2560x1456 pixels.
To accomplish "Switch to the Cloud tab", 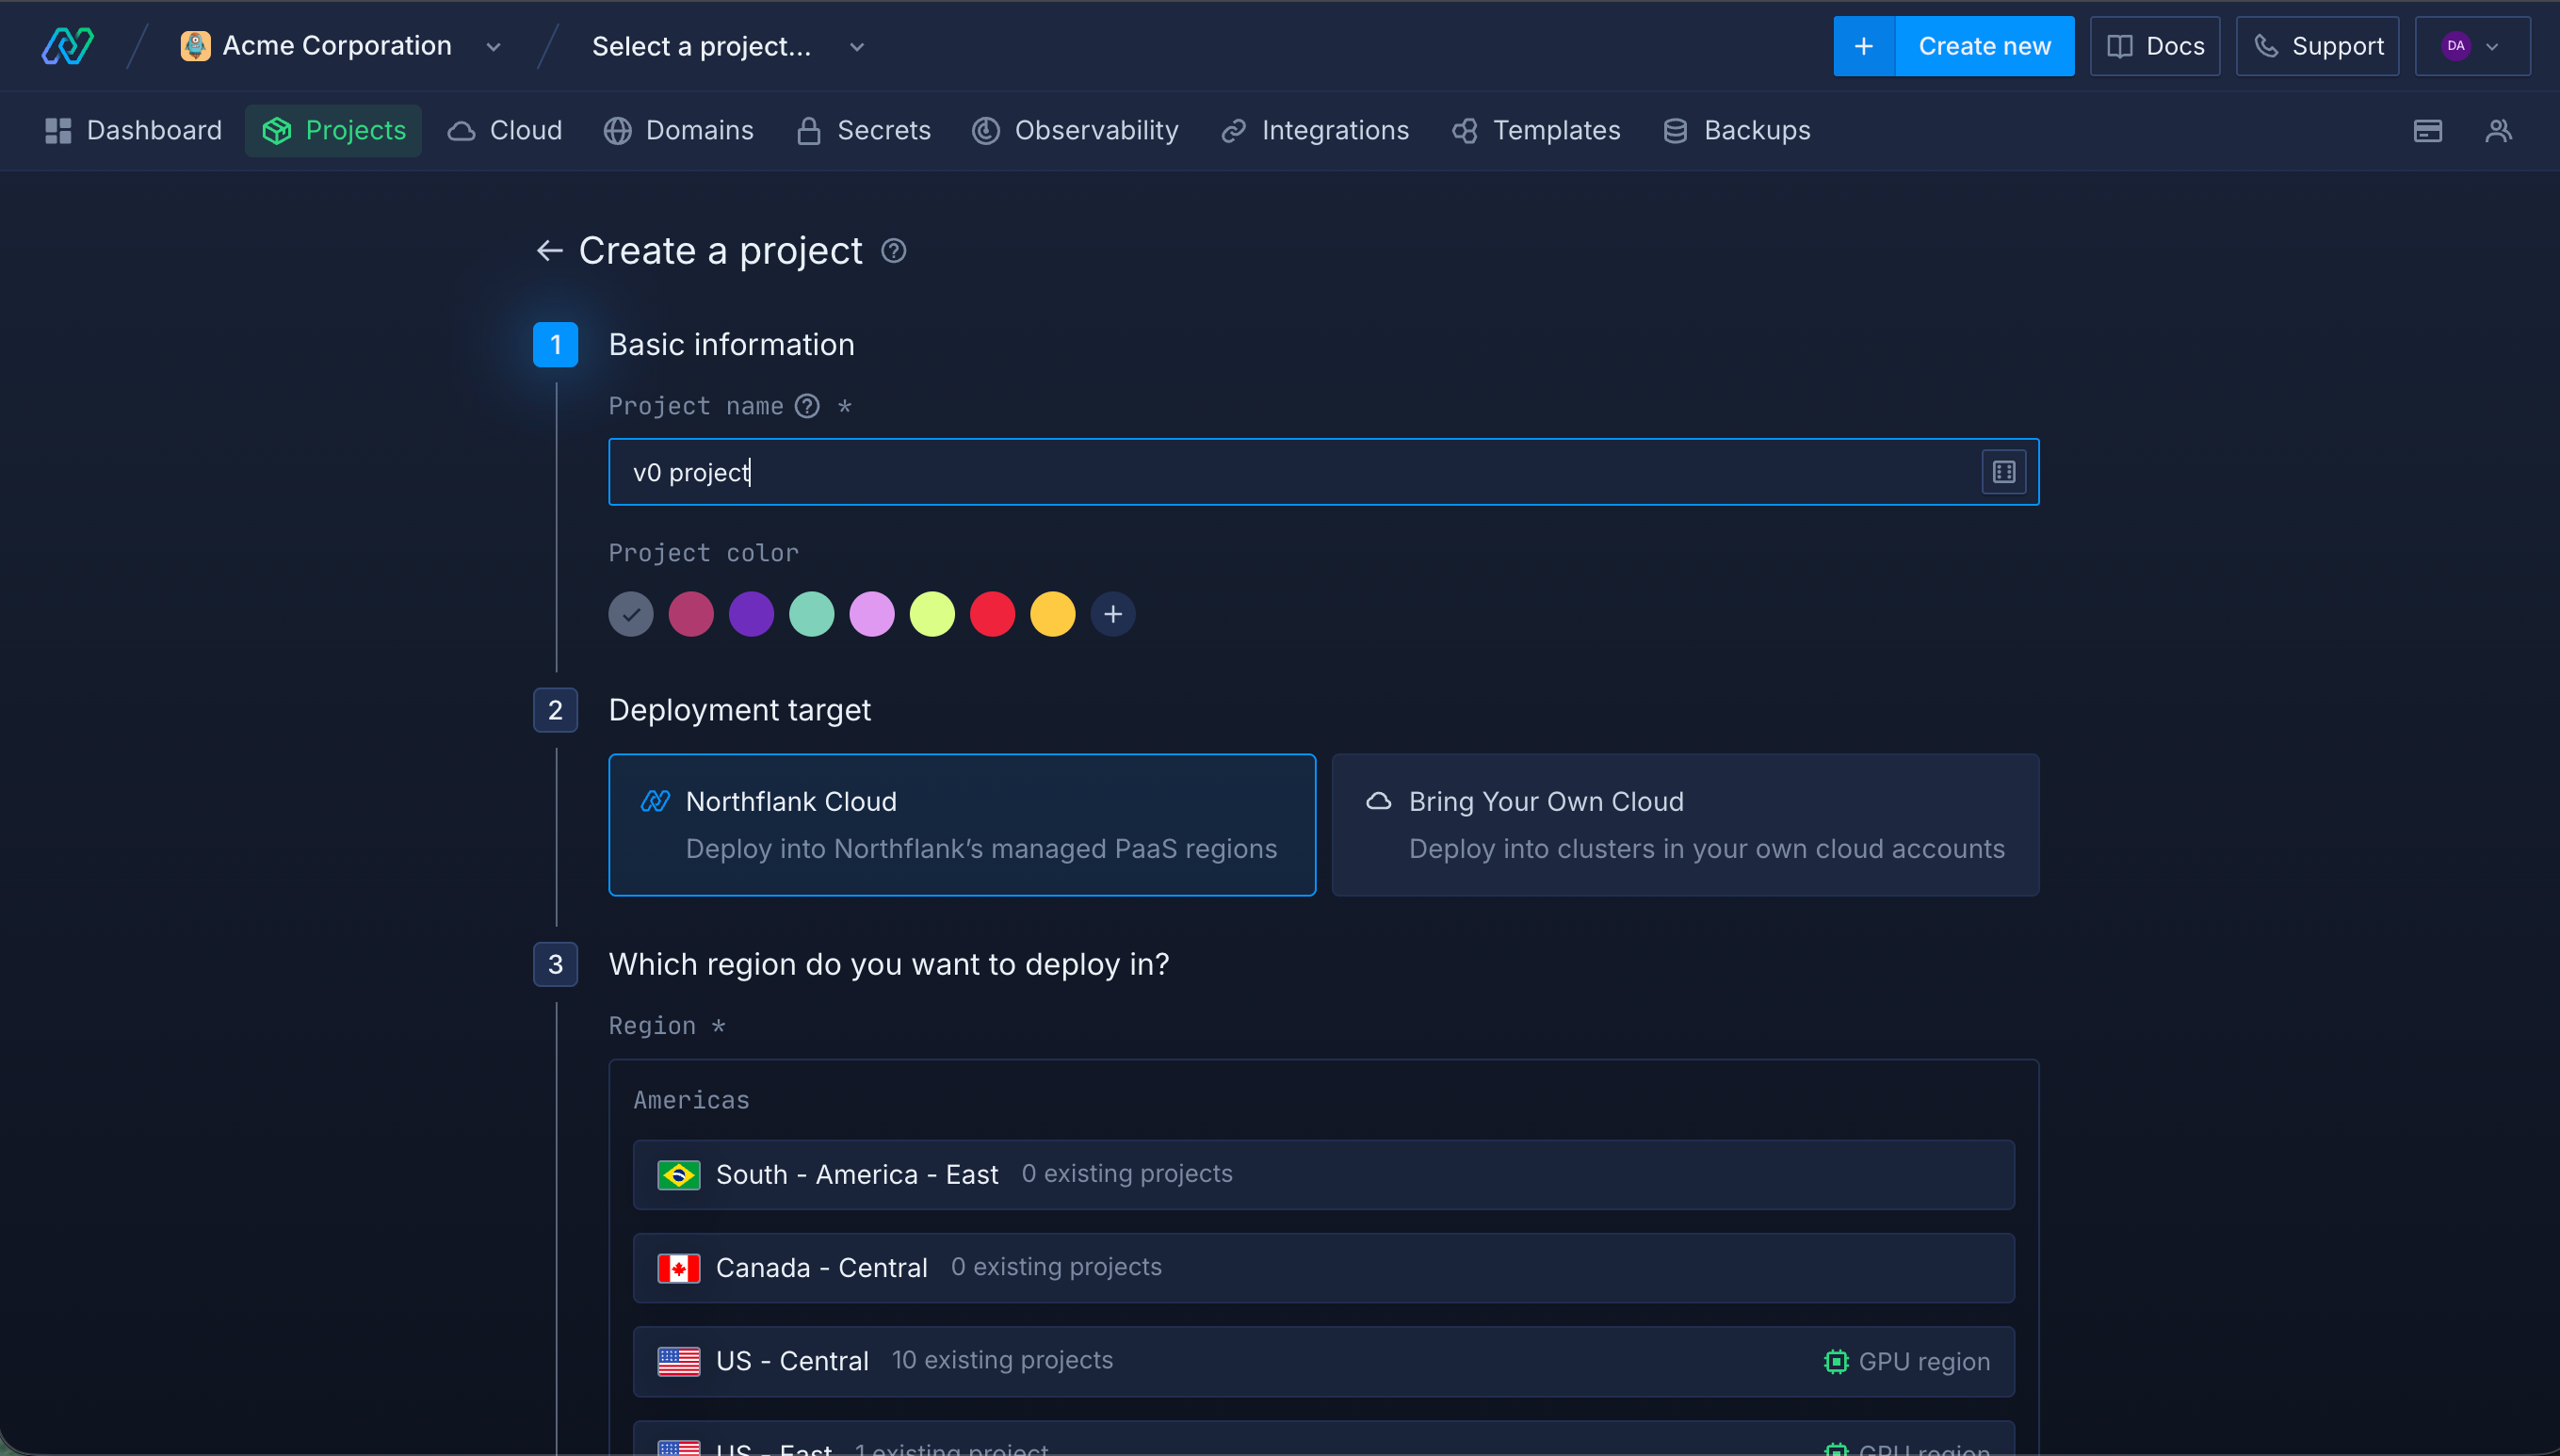I will (x=505, y=131).
